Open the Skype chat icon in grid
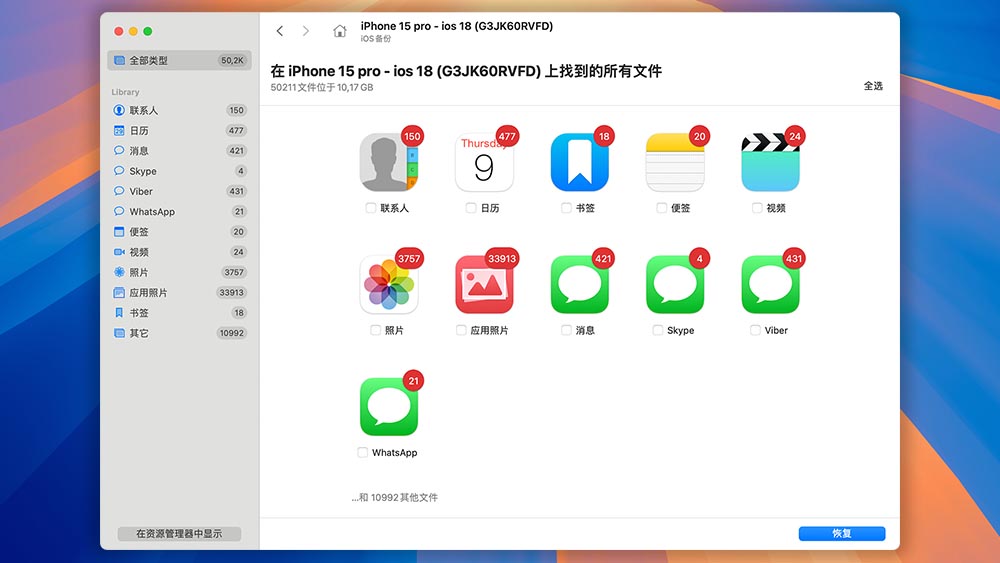The height and width of the screenshot is (563, 1000). point(675,284)
